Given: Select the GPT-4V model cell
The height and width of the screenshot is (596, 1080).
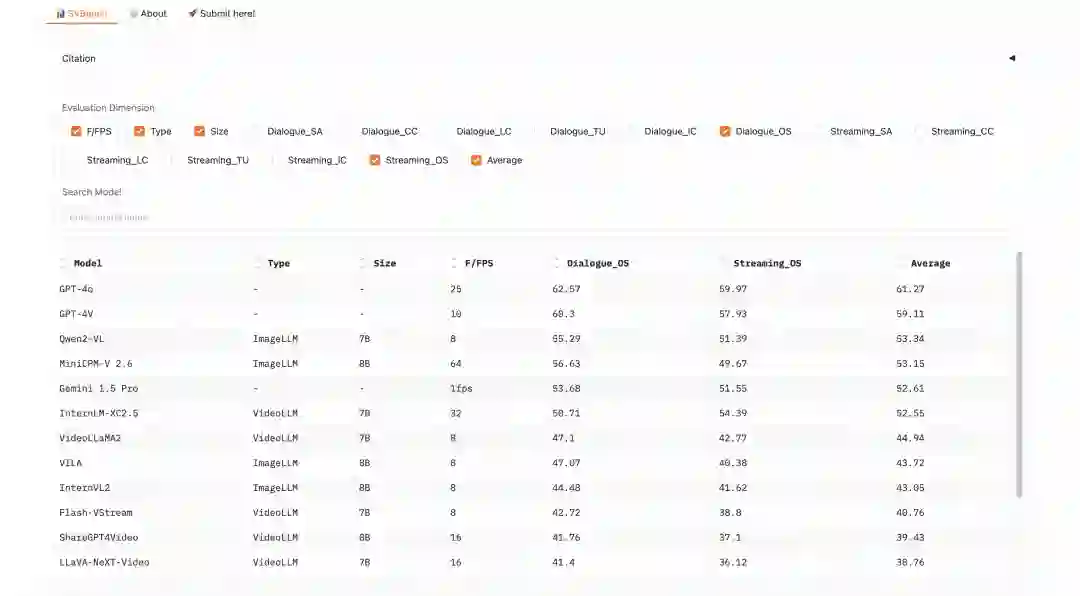Looking at the screenshot, I should tap(76, 314).
